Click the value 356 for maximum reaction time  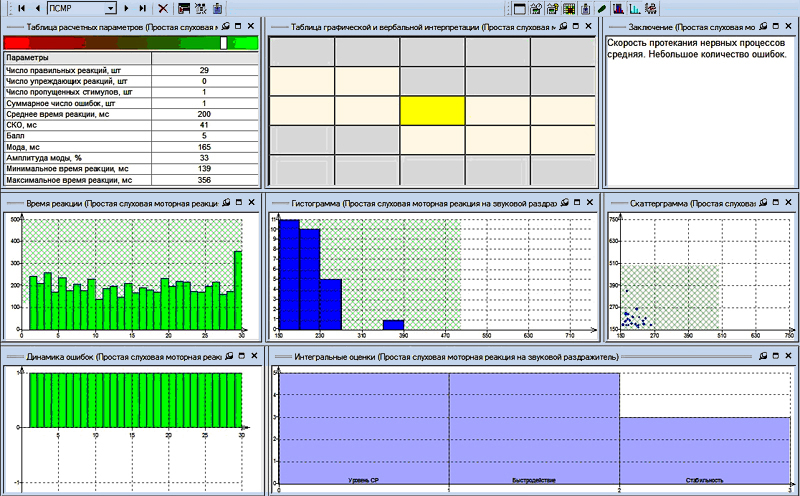(204, 180)
